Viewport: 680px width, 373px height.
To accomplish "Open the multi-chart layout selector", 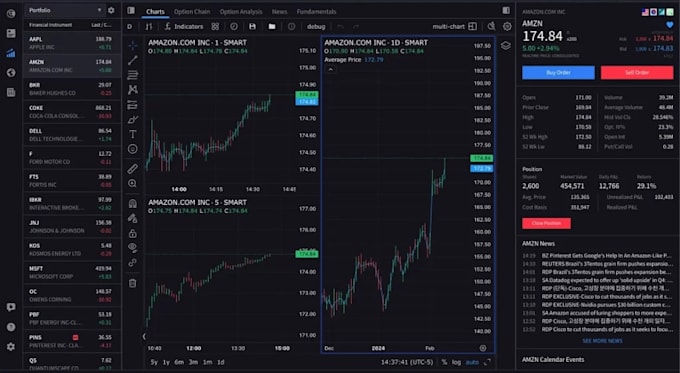I will pos(454,26).
